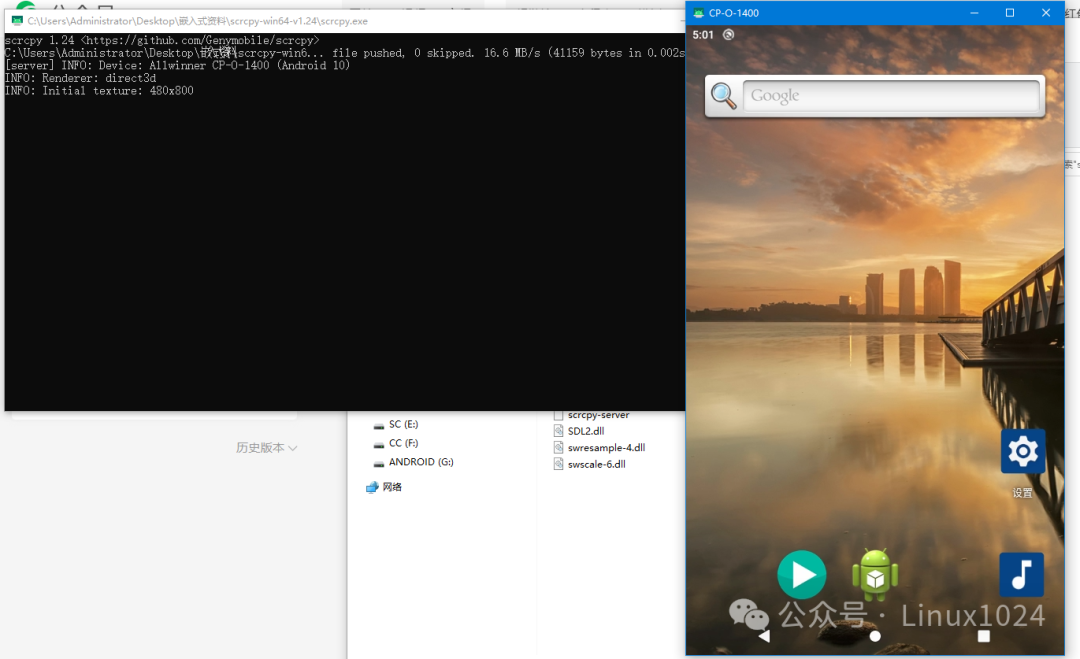Open the Settings gear app on Android
Screen dimensions: 1080x659
[x=1022, y=452]
